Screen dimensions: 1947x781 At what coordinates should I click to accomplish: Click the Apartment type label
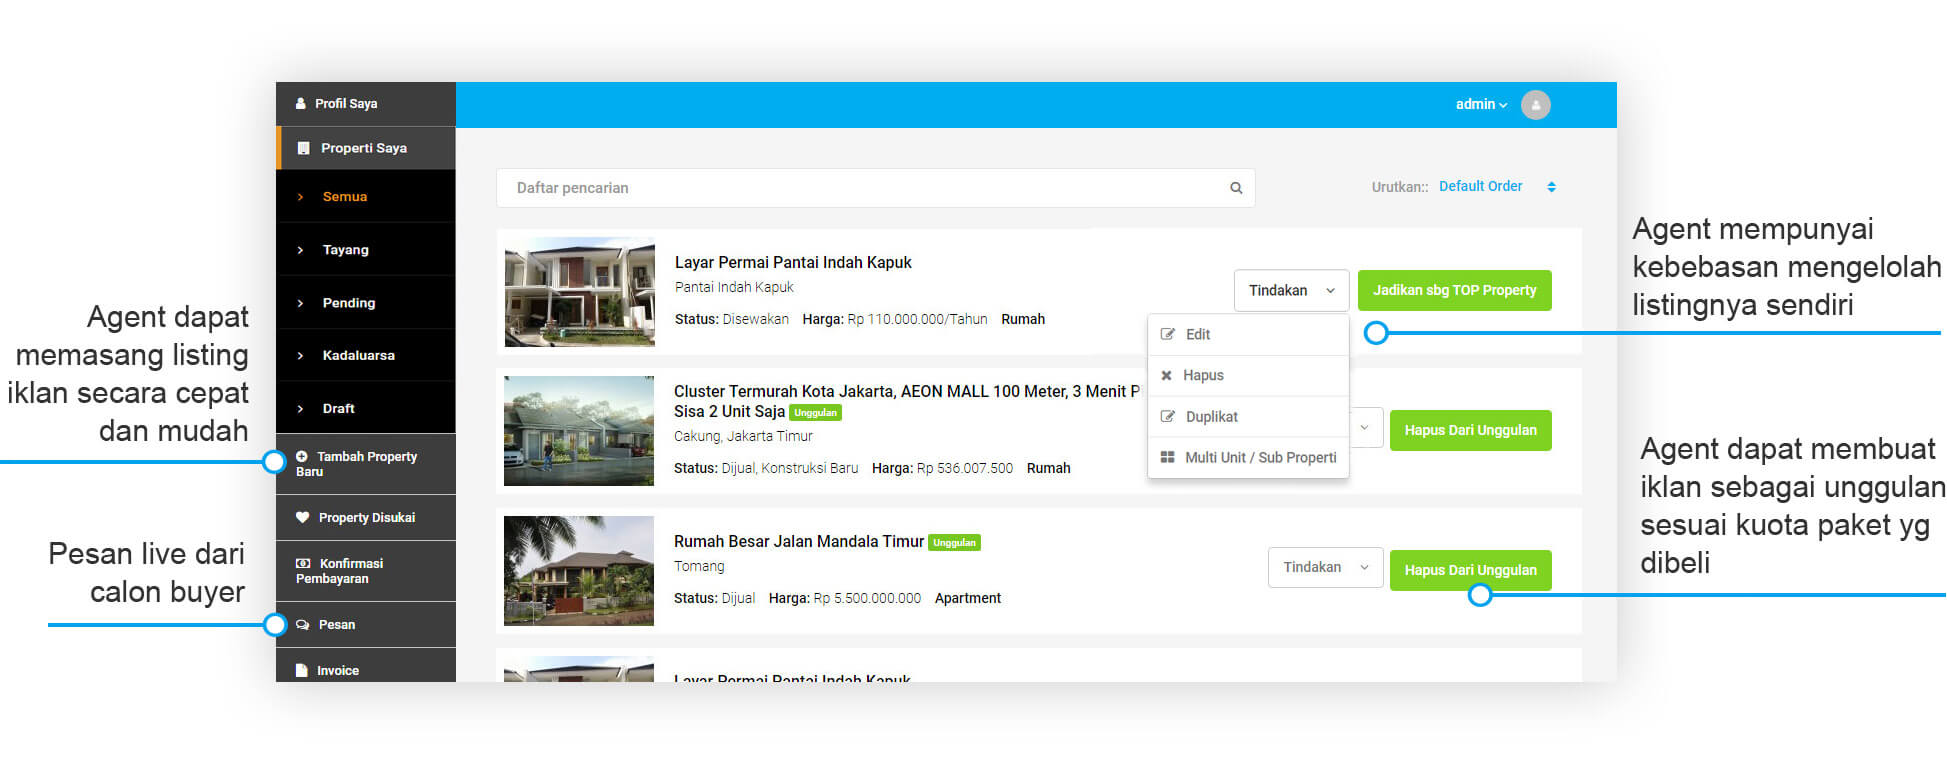tap(968, 598)
